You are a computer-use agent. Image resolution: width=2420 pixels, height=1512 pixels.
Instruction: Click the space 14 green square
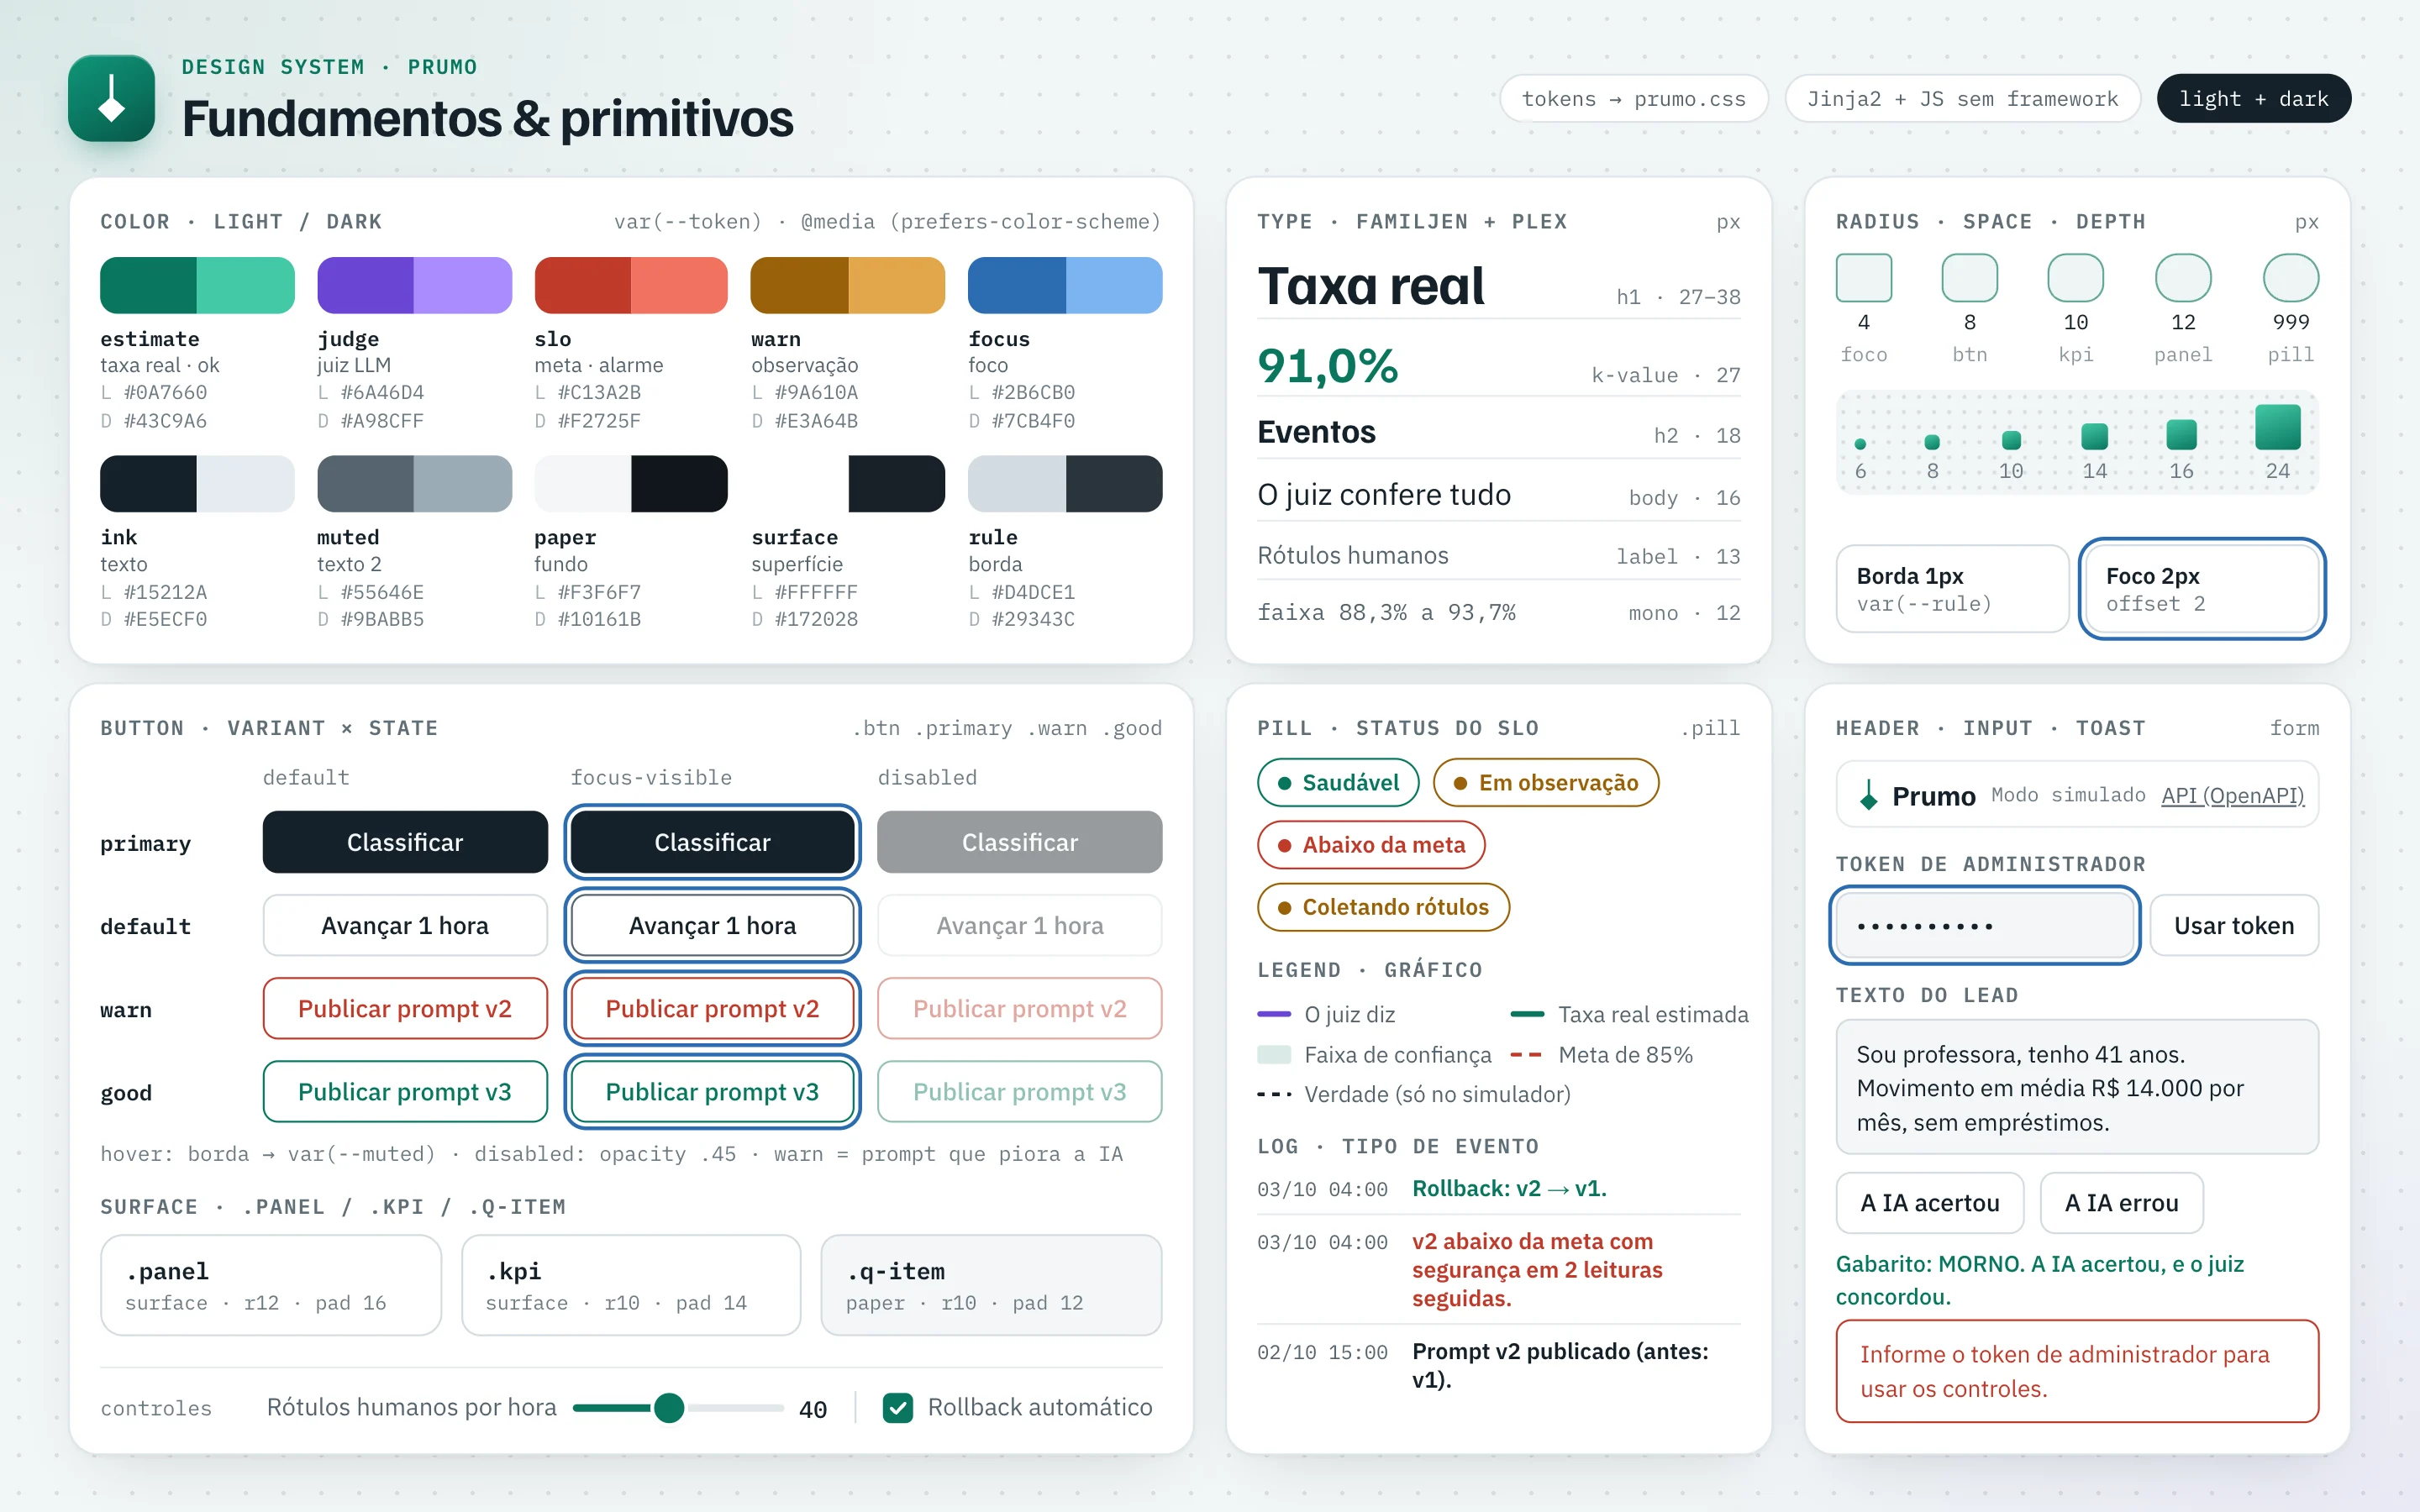[x=2094, y=436]
